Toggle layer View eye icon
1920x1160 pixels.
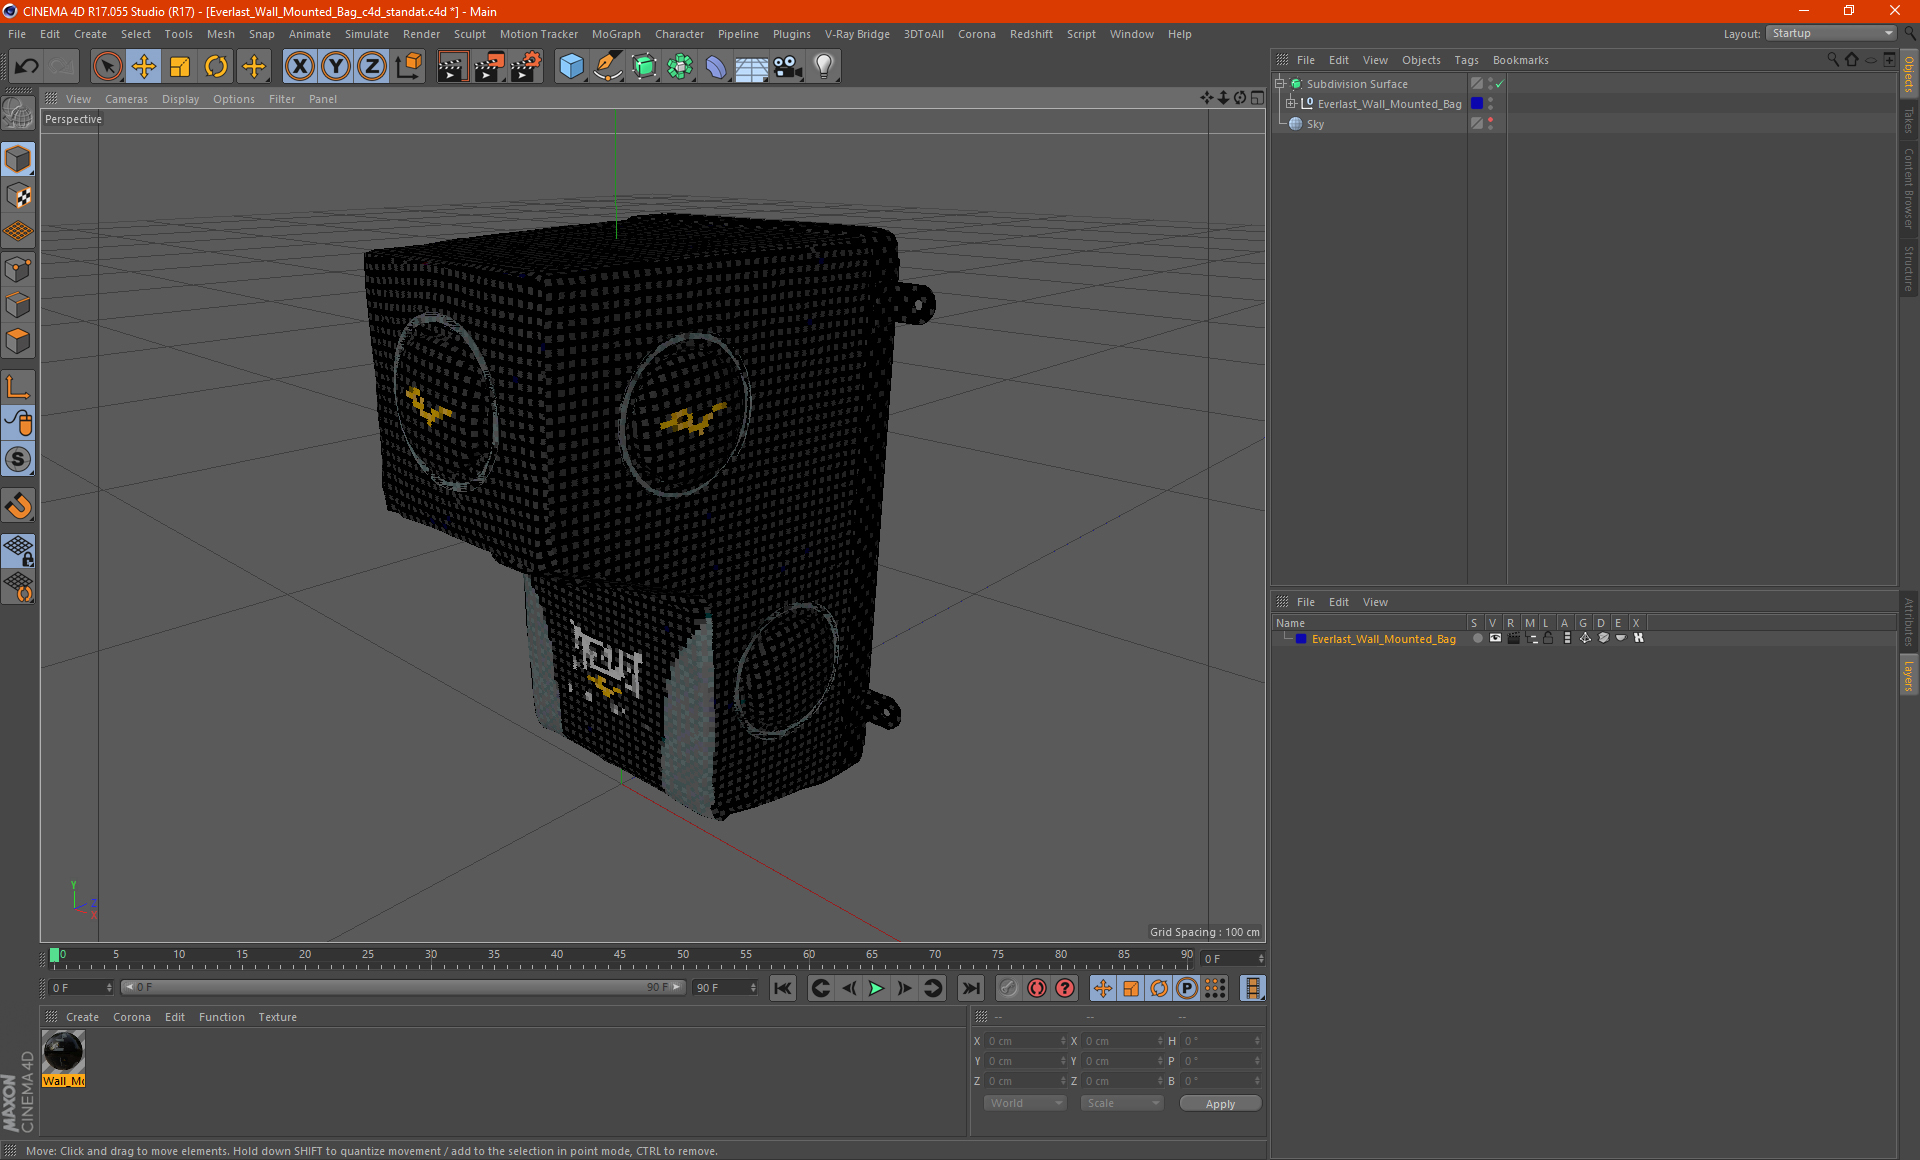coord(1495,638)
